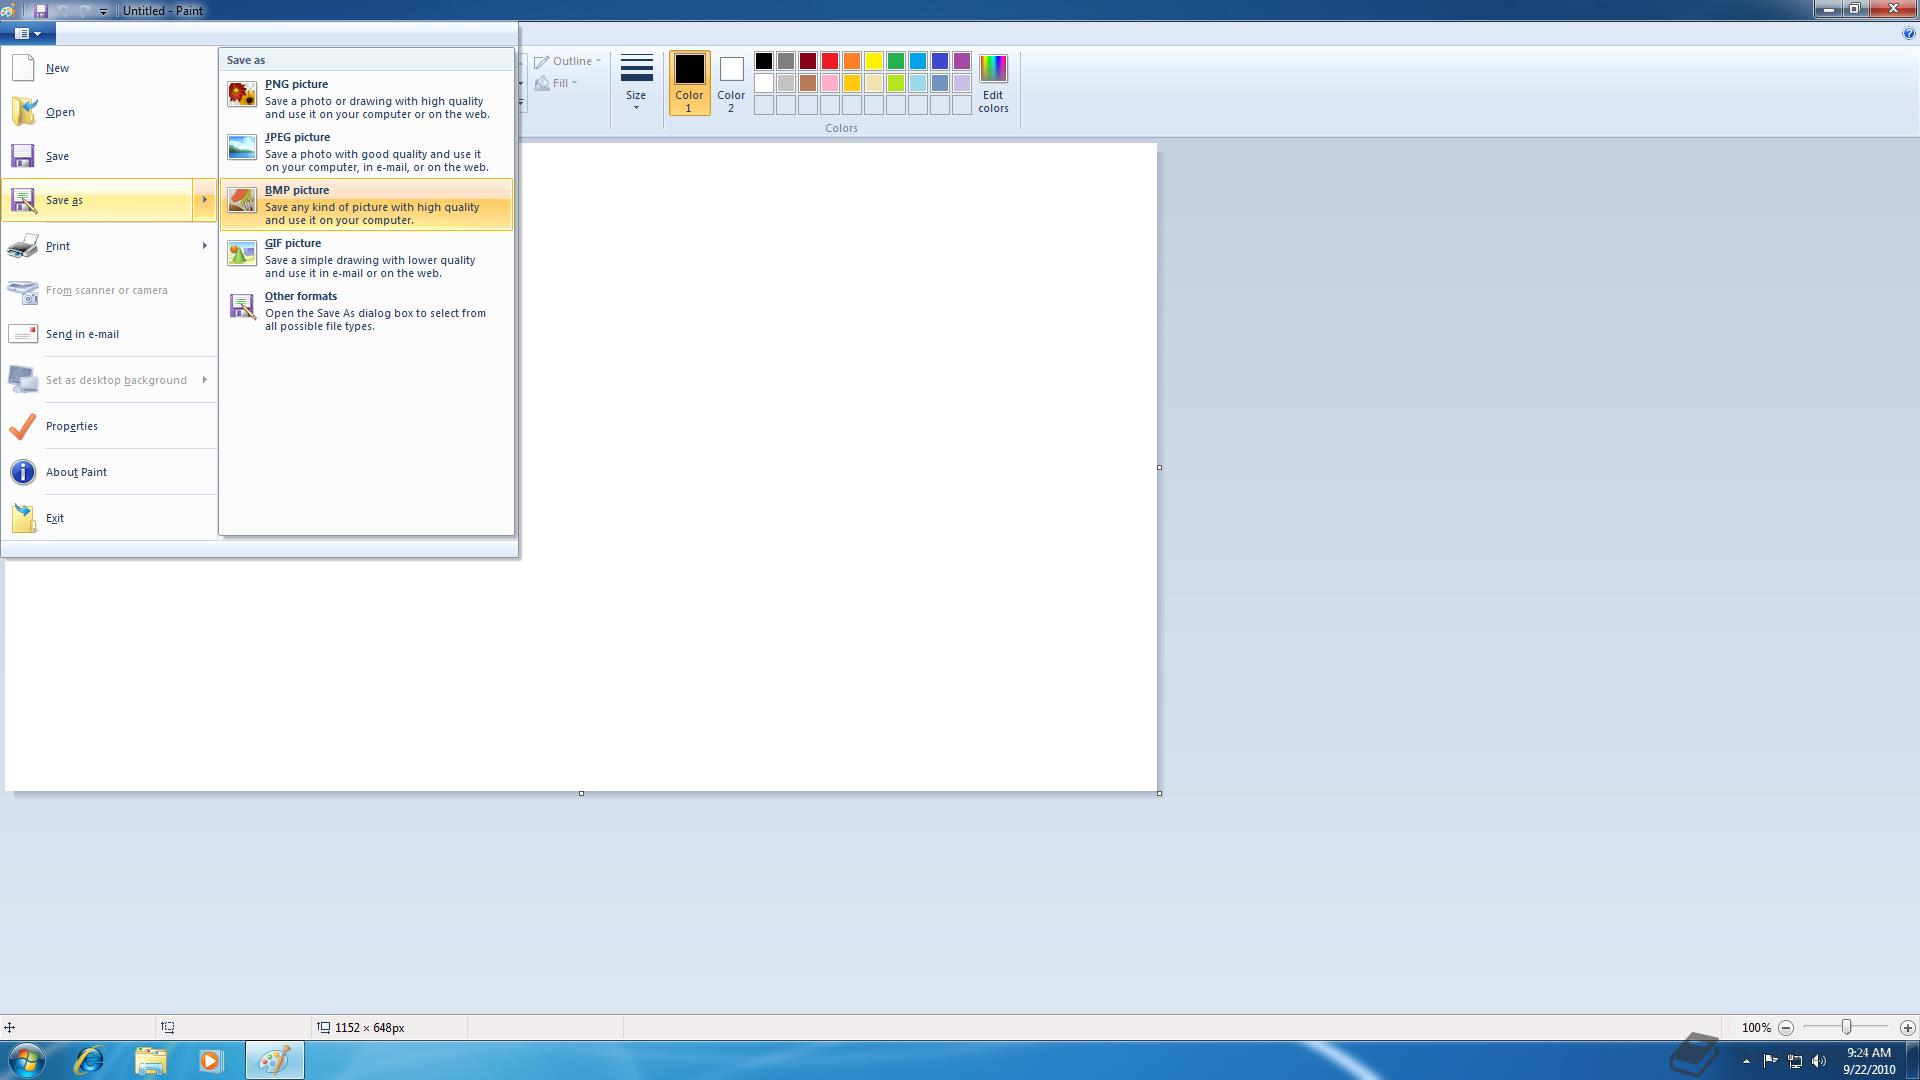The width and height of the screenshot is (1920, 1080).
Task: Click the JPEG picture landscape icon
Action: (242, 147)
